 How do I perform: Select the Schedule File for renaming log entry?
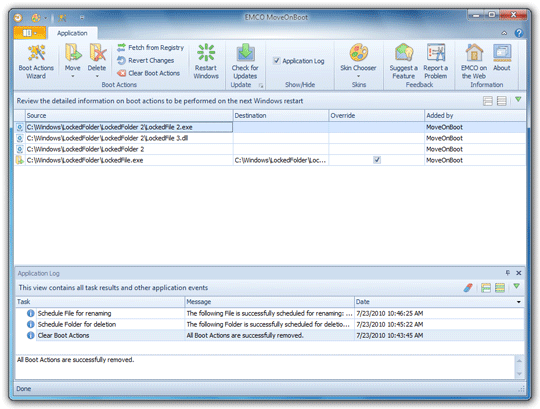(x=270, y=313)
